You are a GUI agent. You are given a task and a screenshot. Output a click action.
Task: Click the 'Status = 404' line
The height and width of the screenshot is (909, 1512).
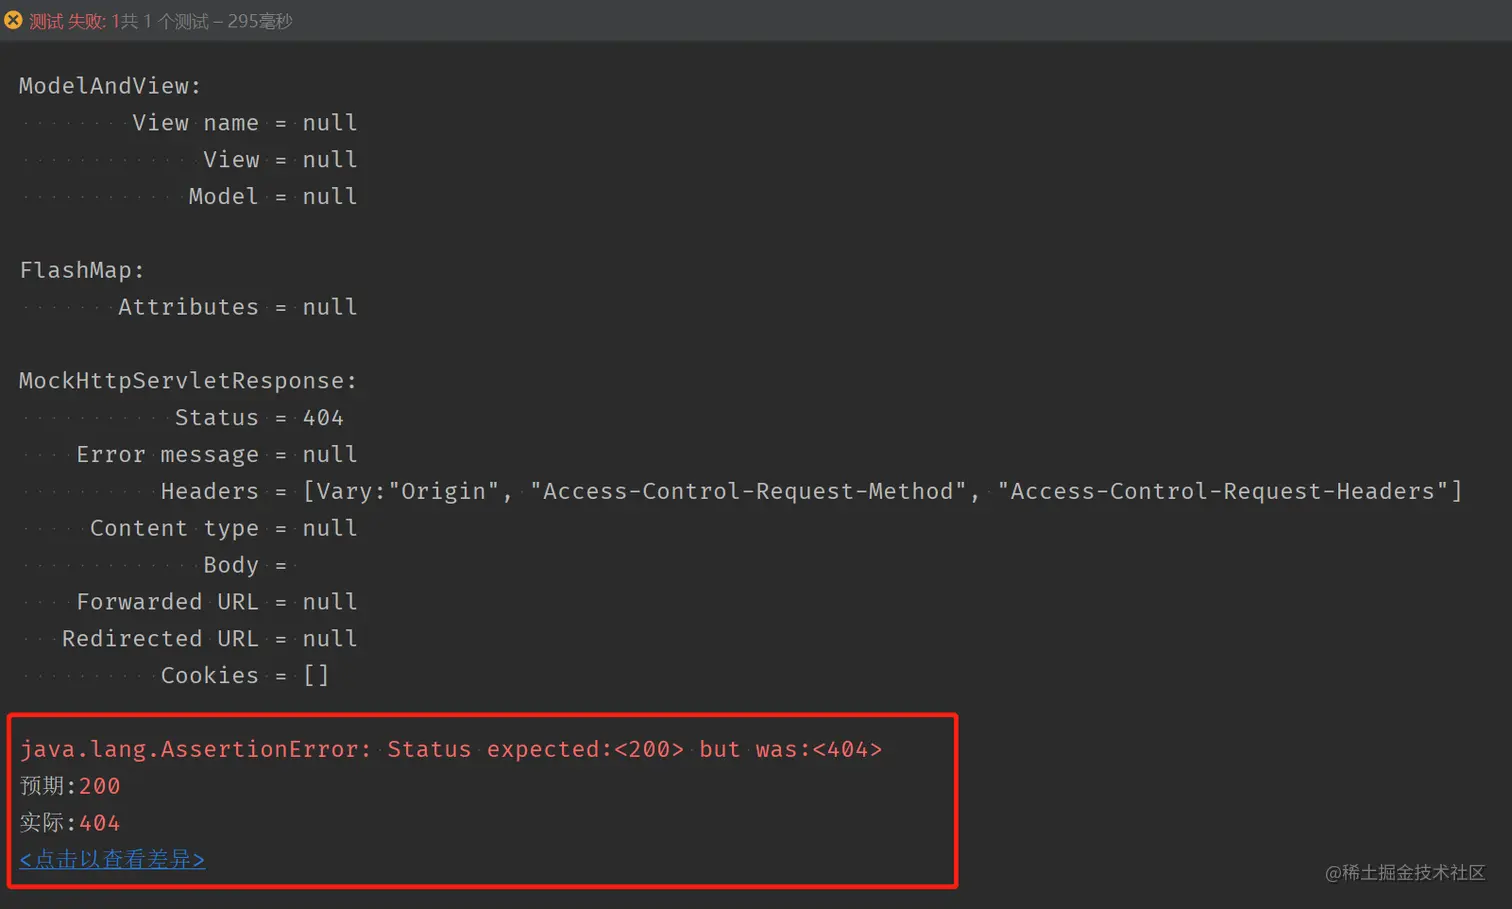(259, 417)
